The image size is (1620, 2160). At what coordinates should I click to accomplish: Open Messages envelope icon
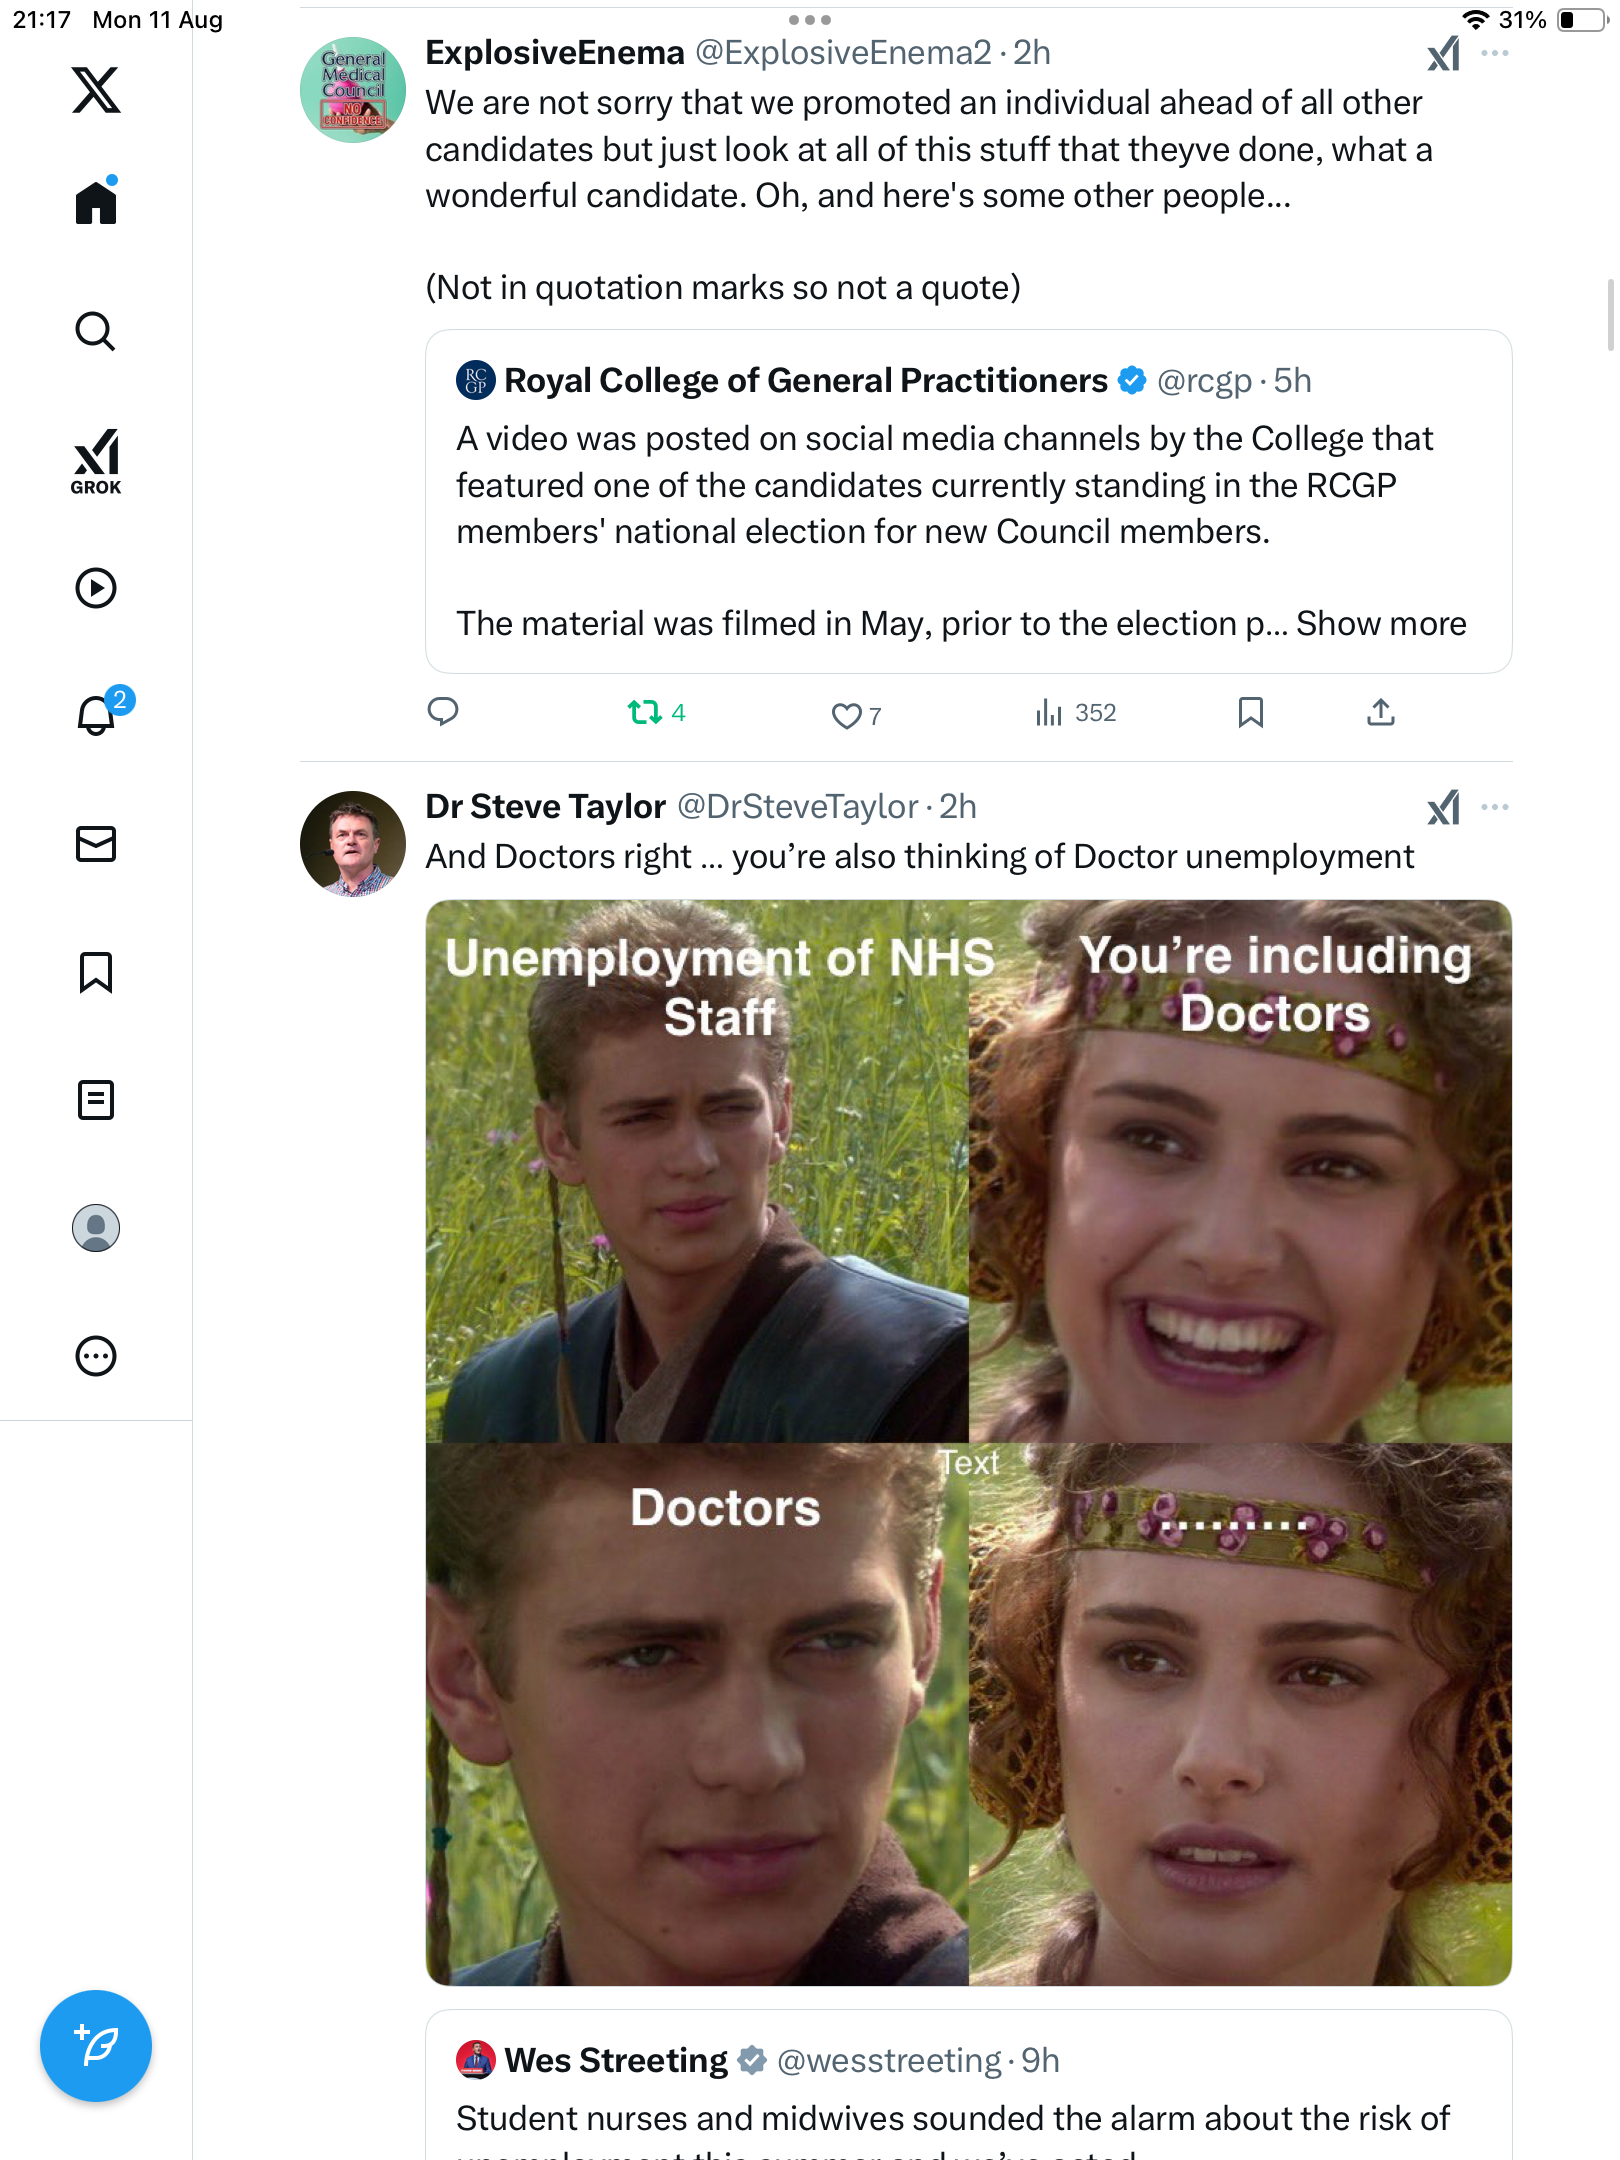(96, 844)
